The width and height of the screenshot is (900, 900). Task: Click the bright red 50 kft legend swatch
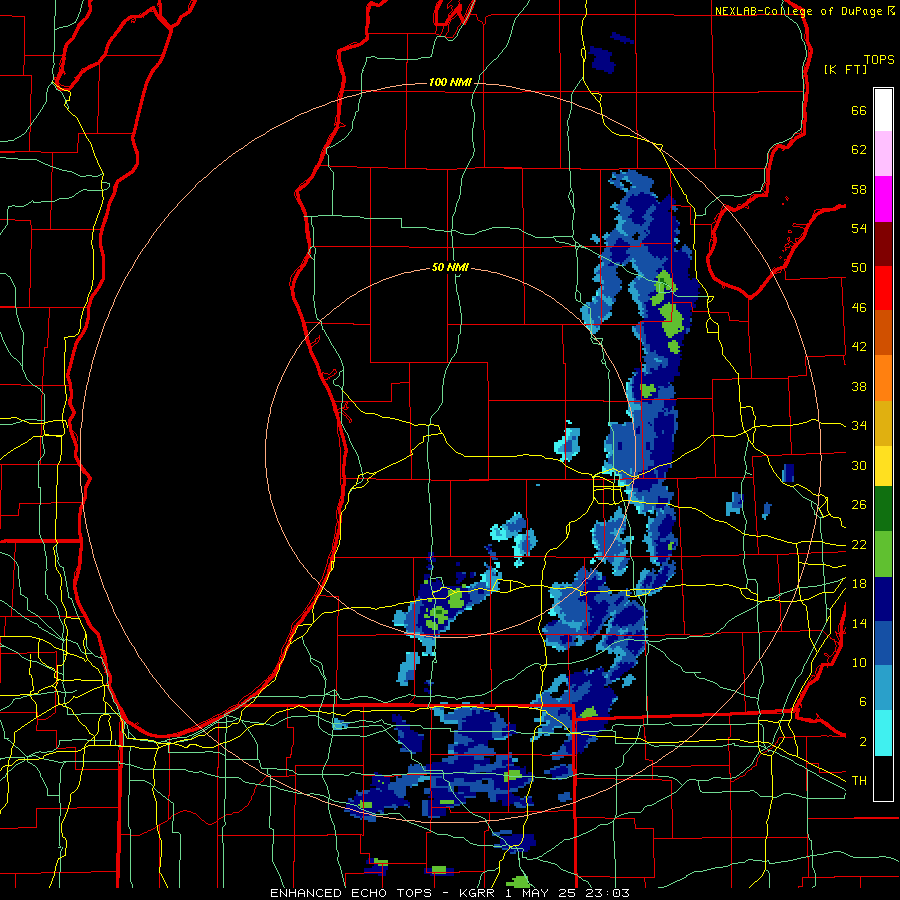click(883, 288)
